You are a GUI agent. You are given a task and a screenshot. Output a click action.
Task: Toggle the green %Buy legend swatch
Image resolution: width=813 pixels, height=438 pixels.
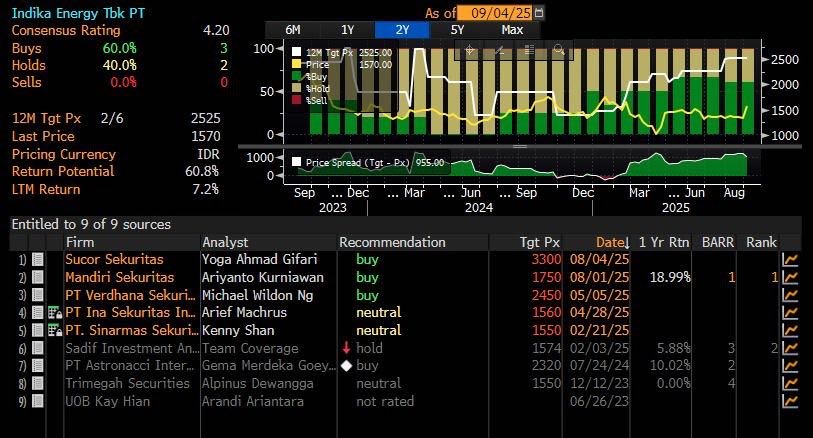click(x=297, y=76)
